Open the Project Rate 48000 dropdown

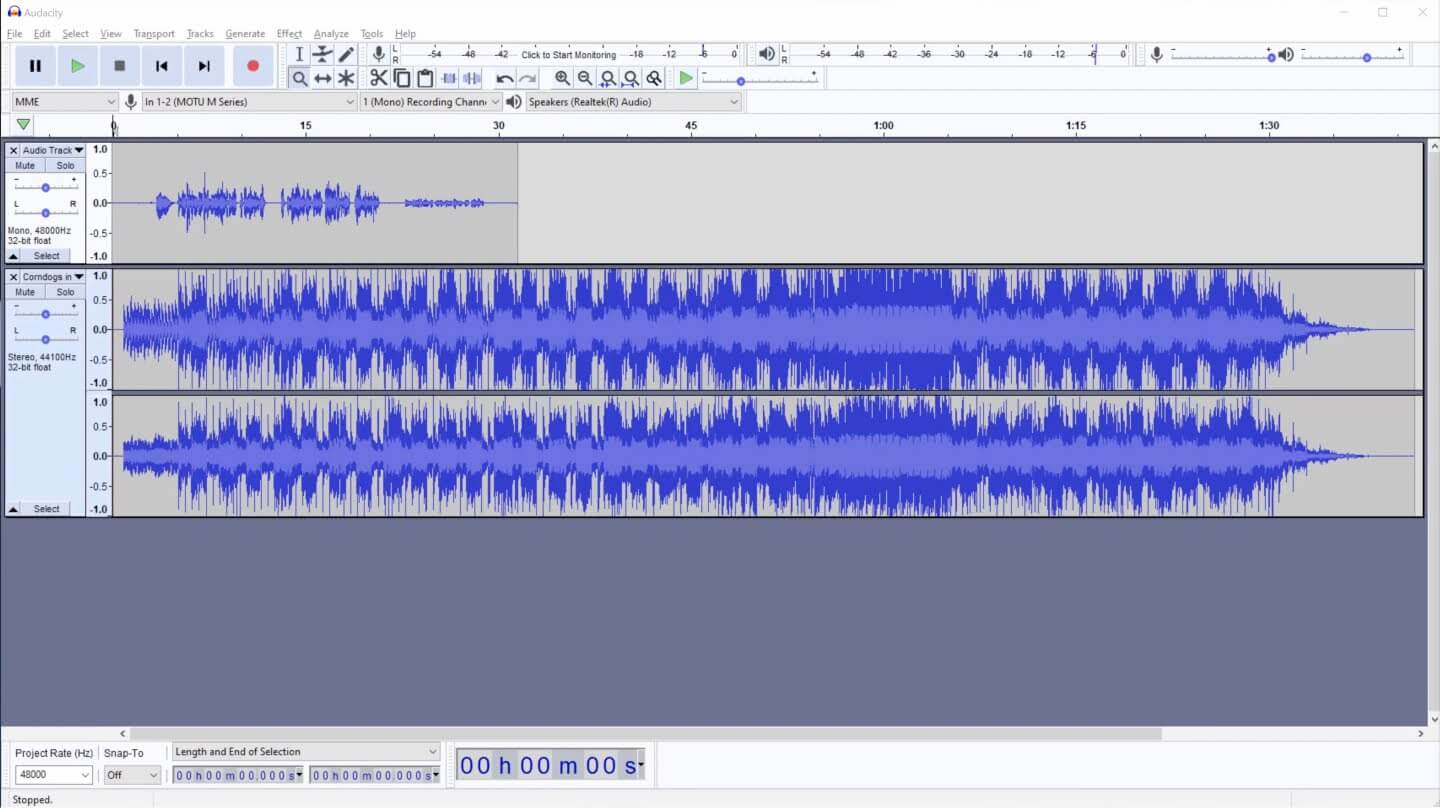[54, 775]
